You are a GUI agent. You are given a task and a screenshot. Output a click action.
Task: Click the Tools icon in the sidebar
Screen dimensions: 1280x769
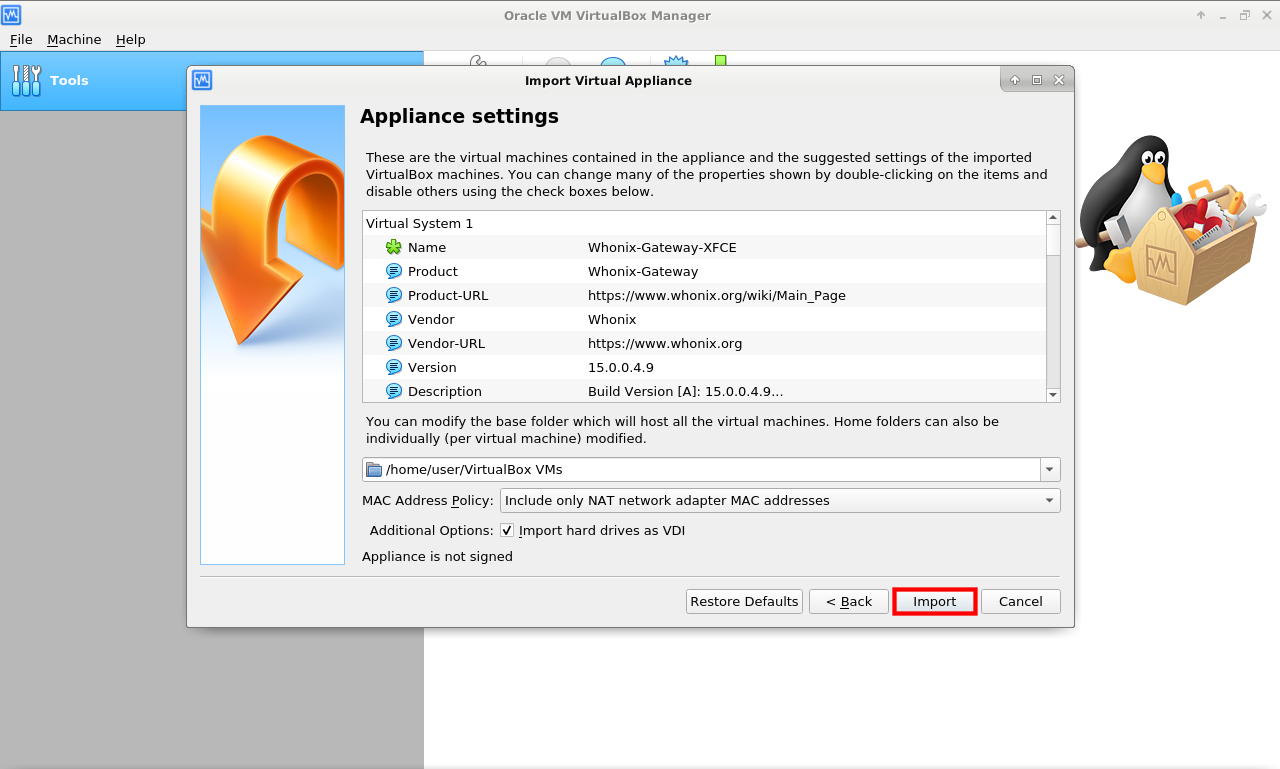tap(27, 81)
